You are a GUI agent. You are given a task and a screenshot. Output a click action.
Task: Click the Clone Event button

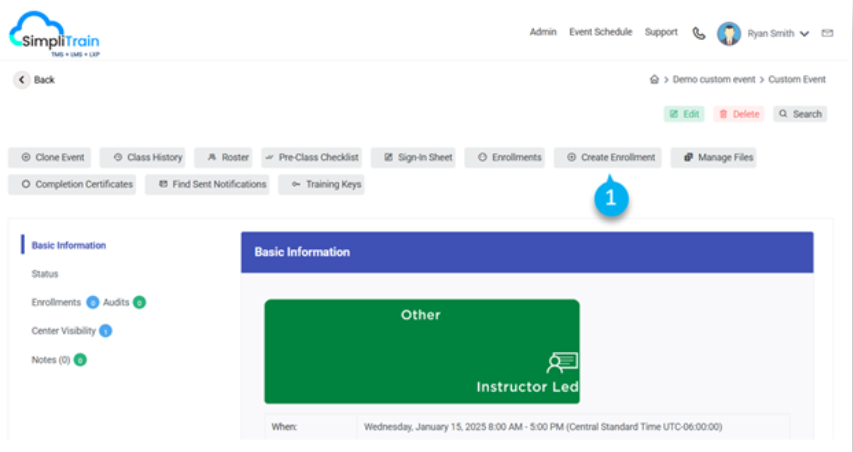[50, 158]
